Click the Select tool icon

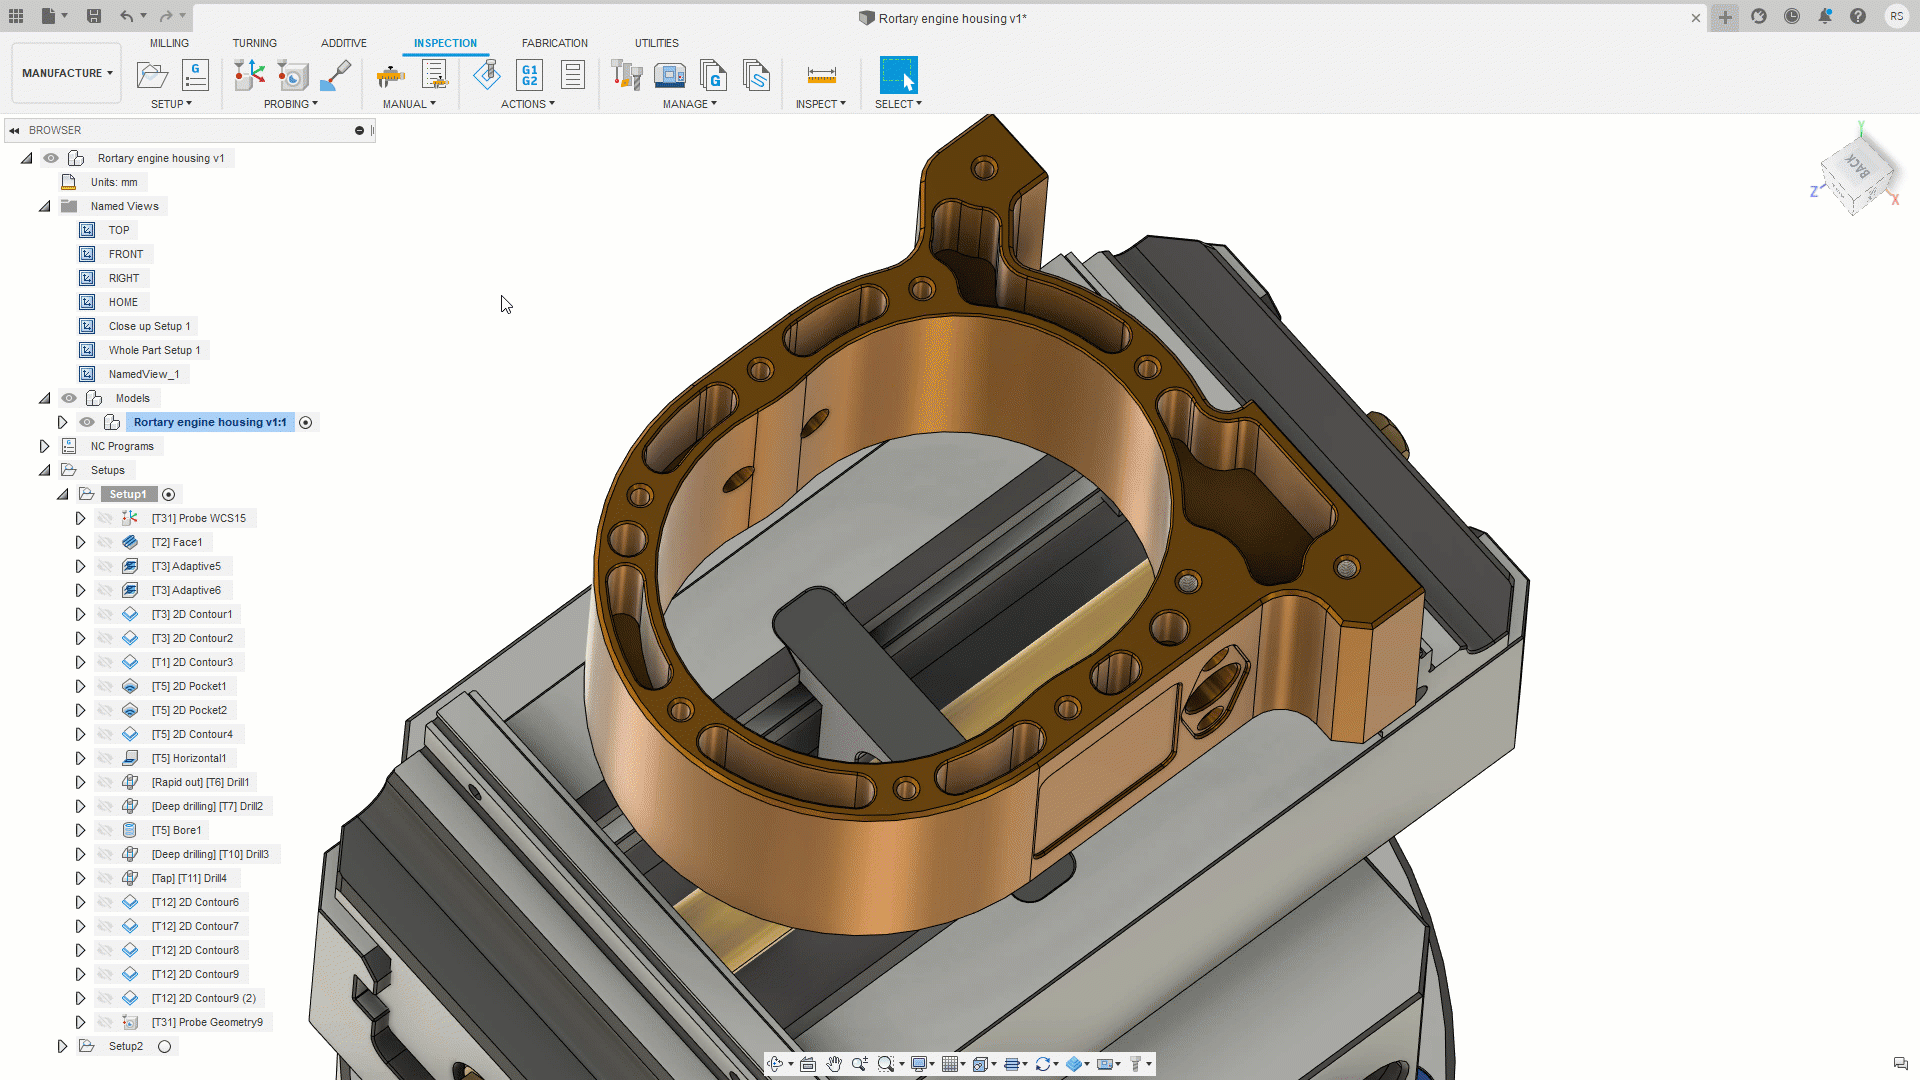coord(898,75)
